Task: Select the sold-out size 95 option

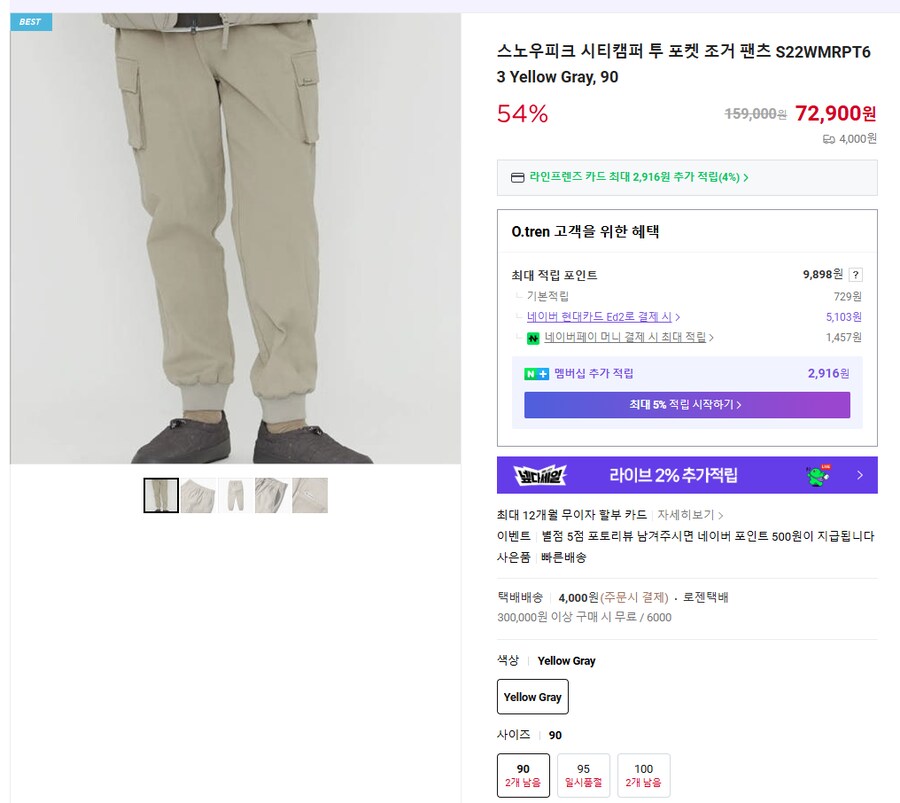Action: pos(584,775)
